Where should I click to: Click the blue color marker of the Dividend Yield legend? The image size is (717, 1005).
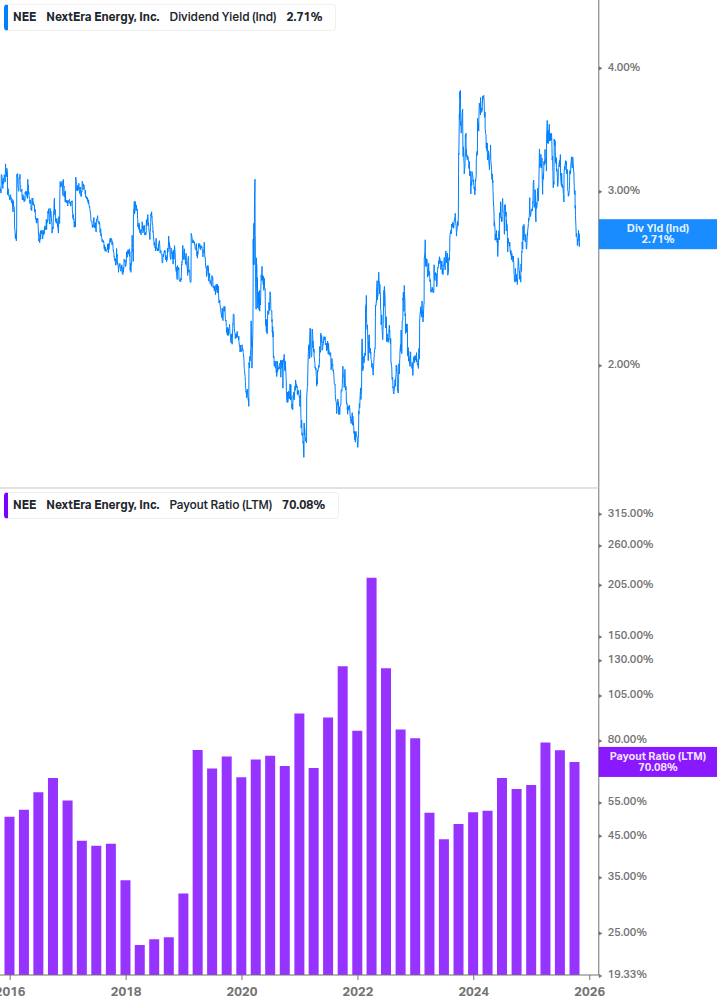point(6,17)
